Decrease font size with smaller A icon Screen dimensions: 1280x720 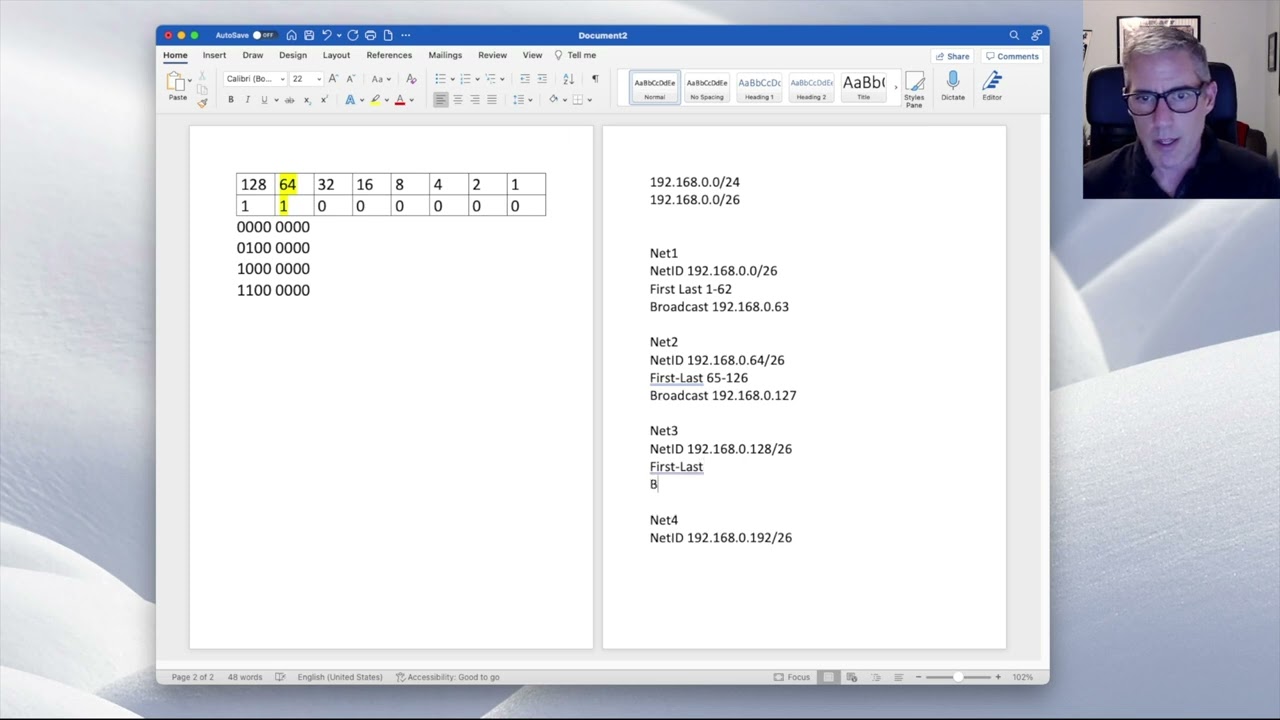click(350, 79)
